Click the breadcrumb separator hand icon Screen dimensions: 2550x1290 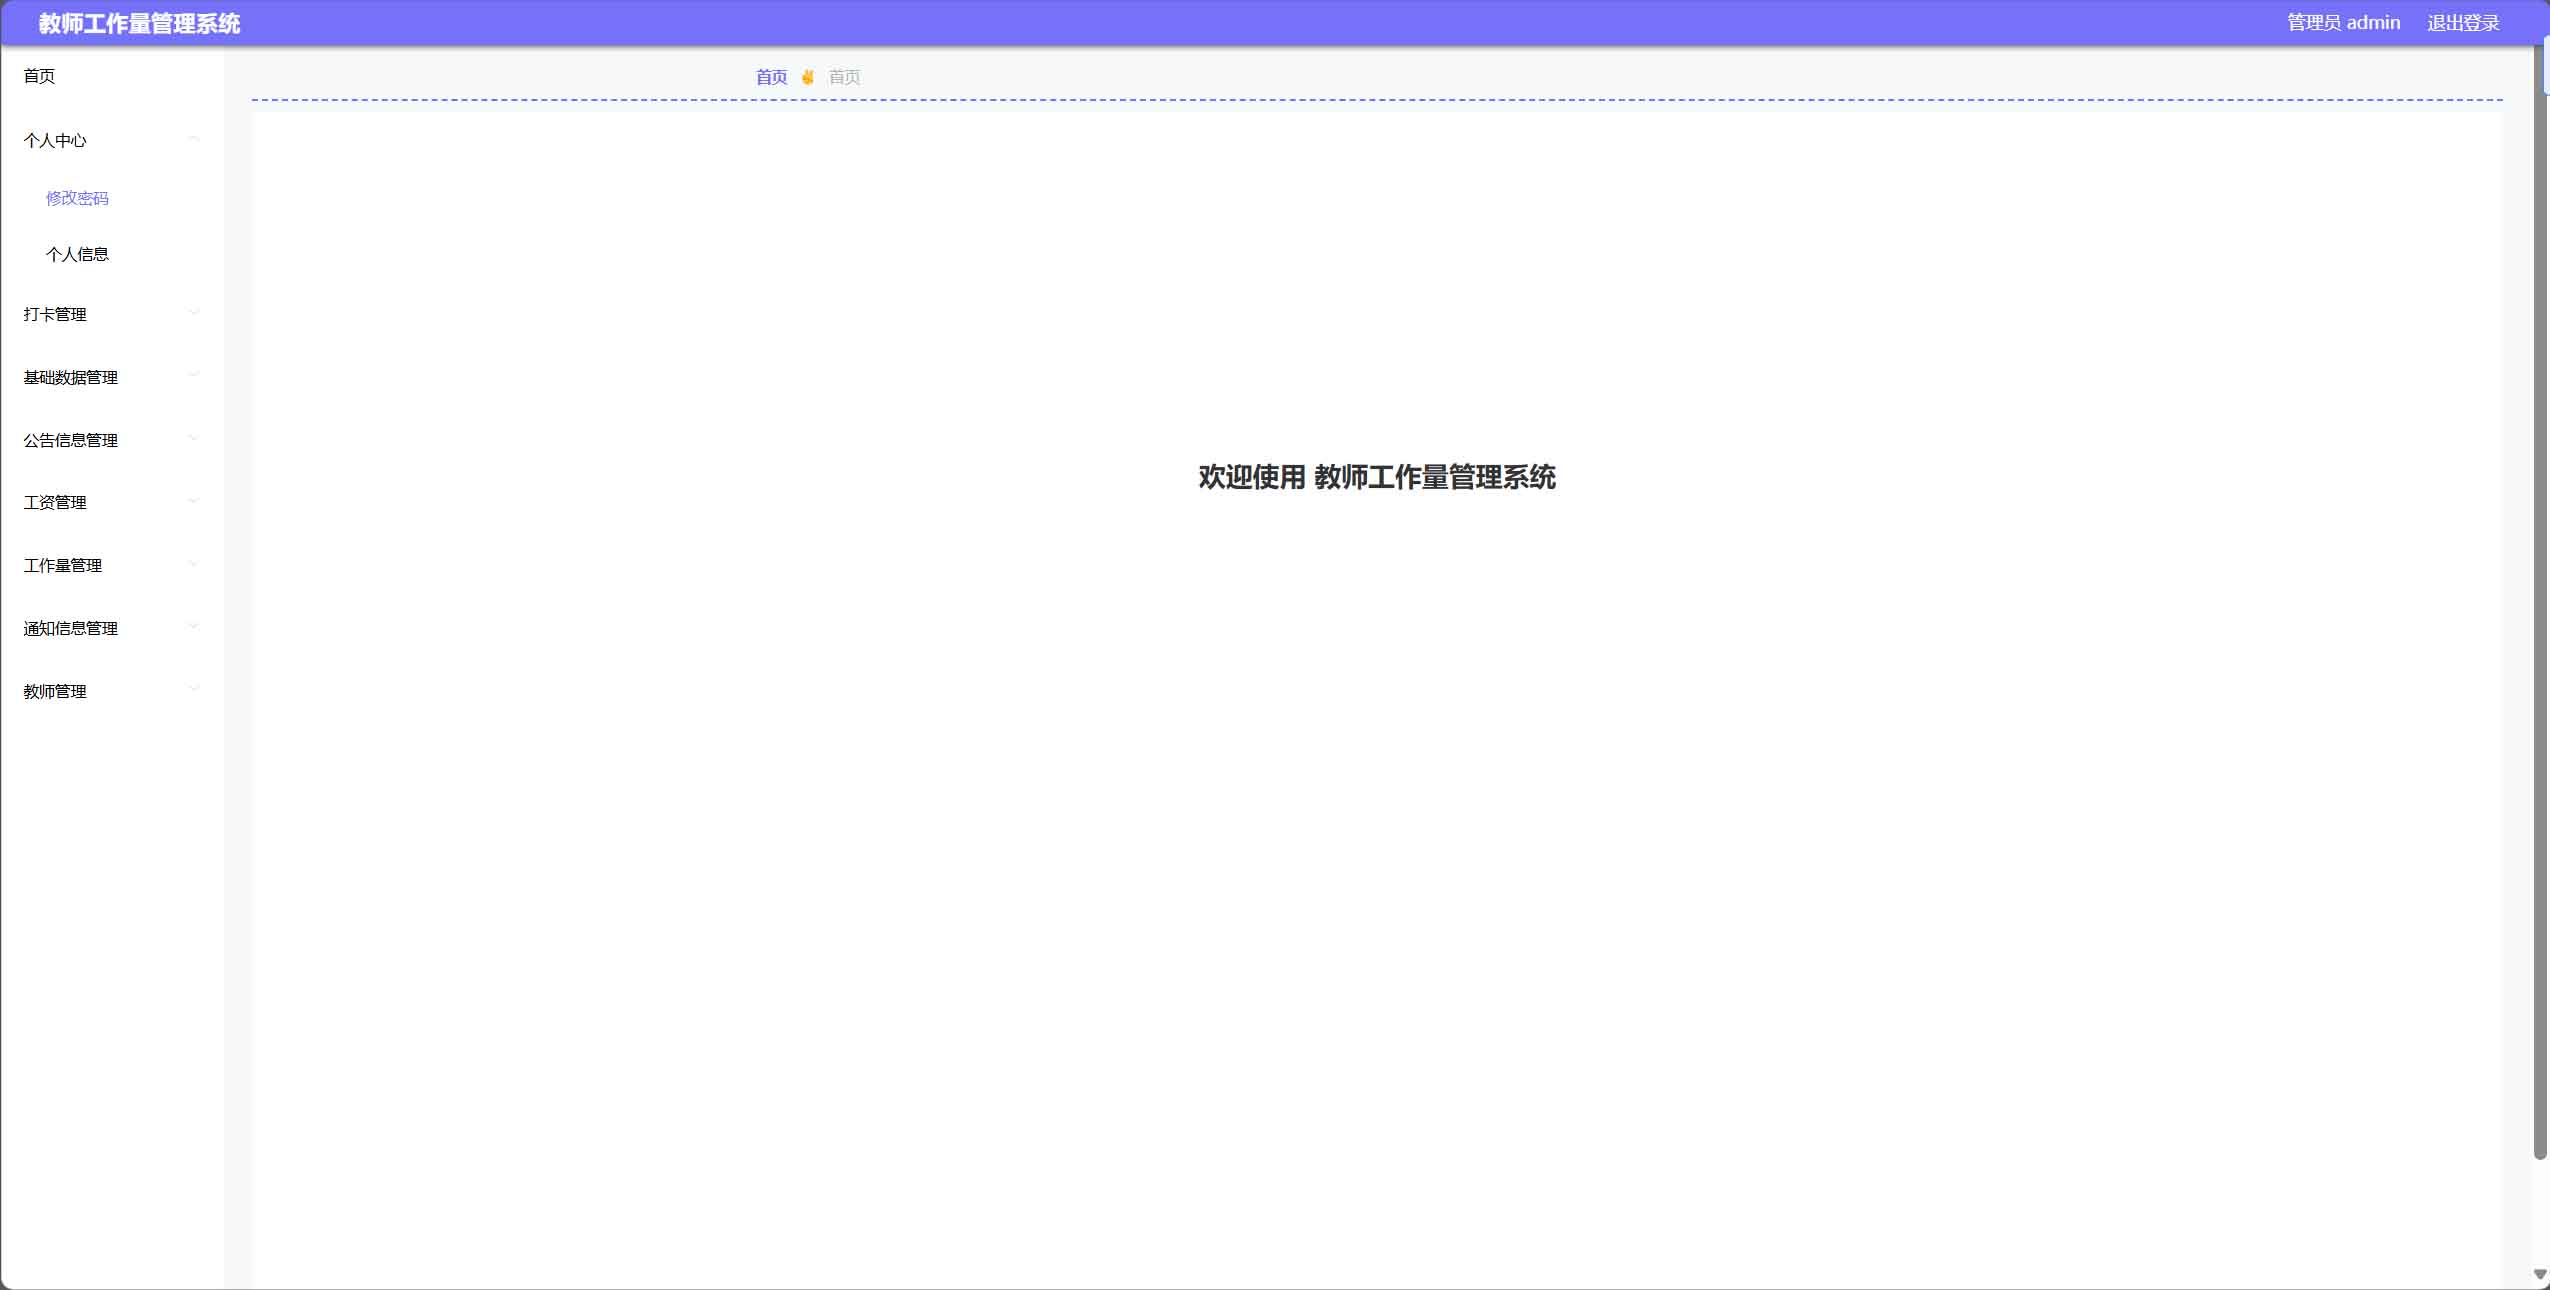pos(808,77)
